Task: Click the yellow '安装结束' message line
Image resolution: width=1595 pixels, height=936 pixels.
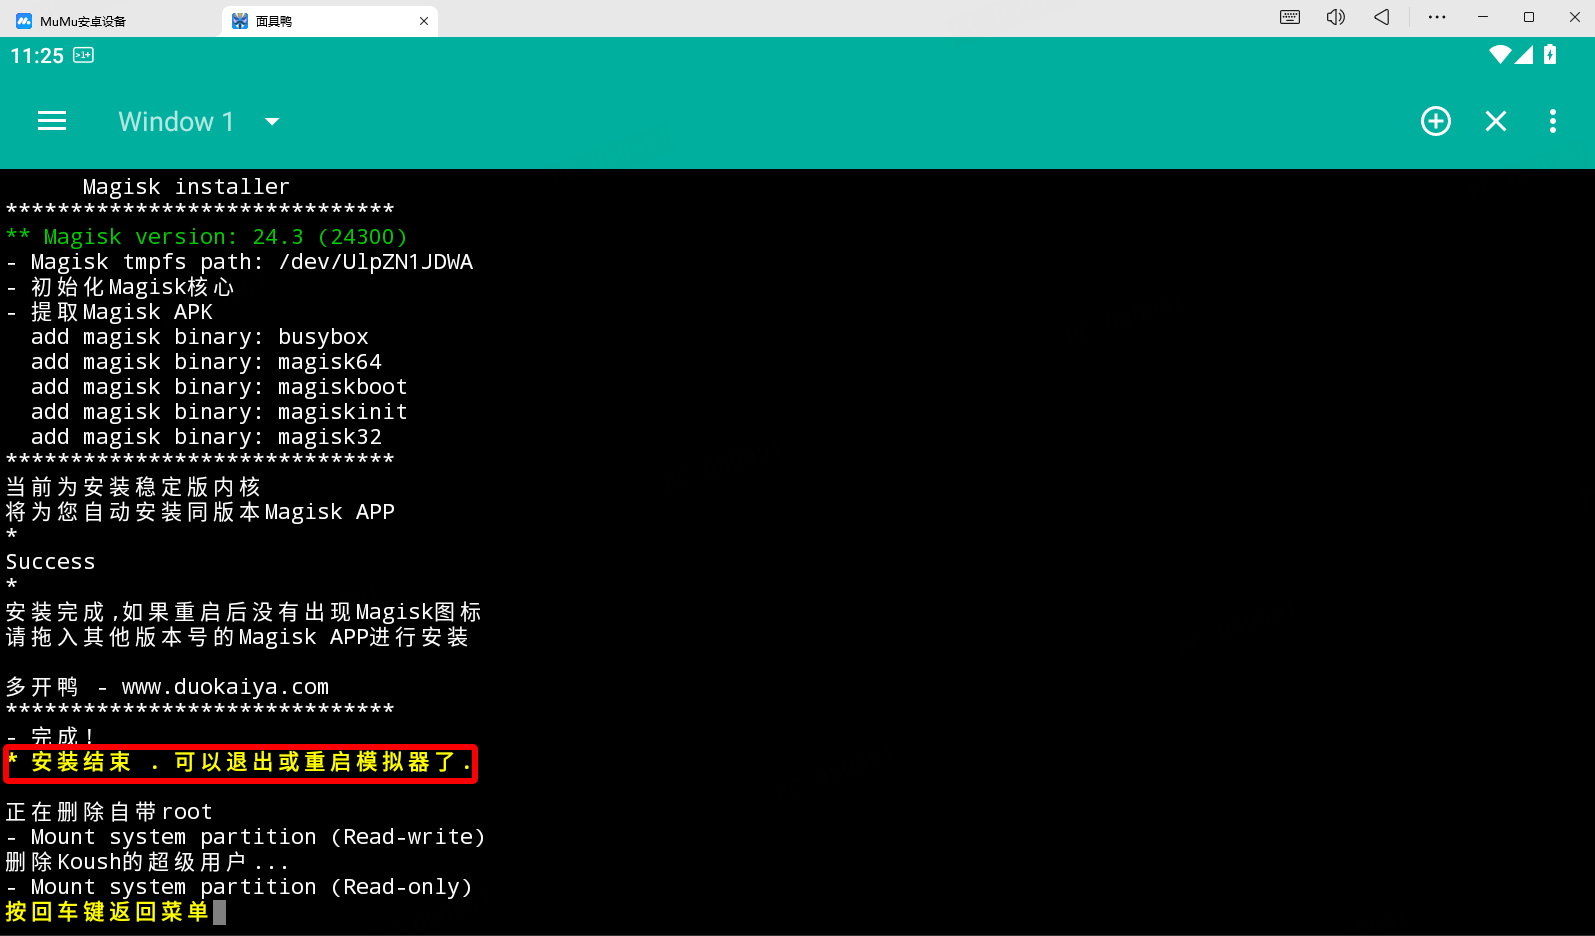Action: [x=240, y=762]
